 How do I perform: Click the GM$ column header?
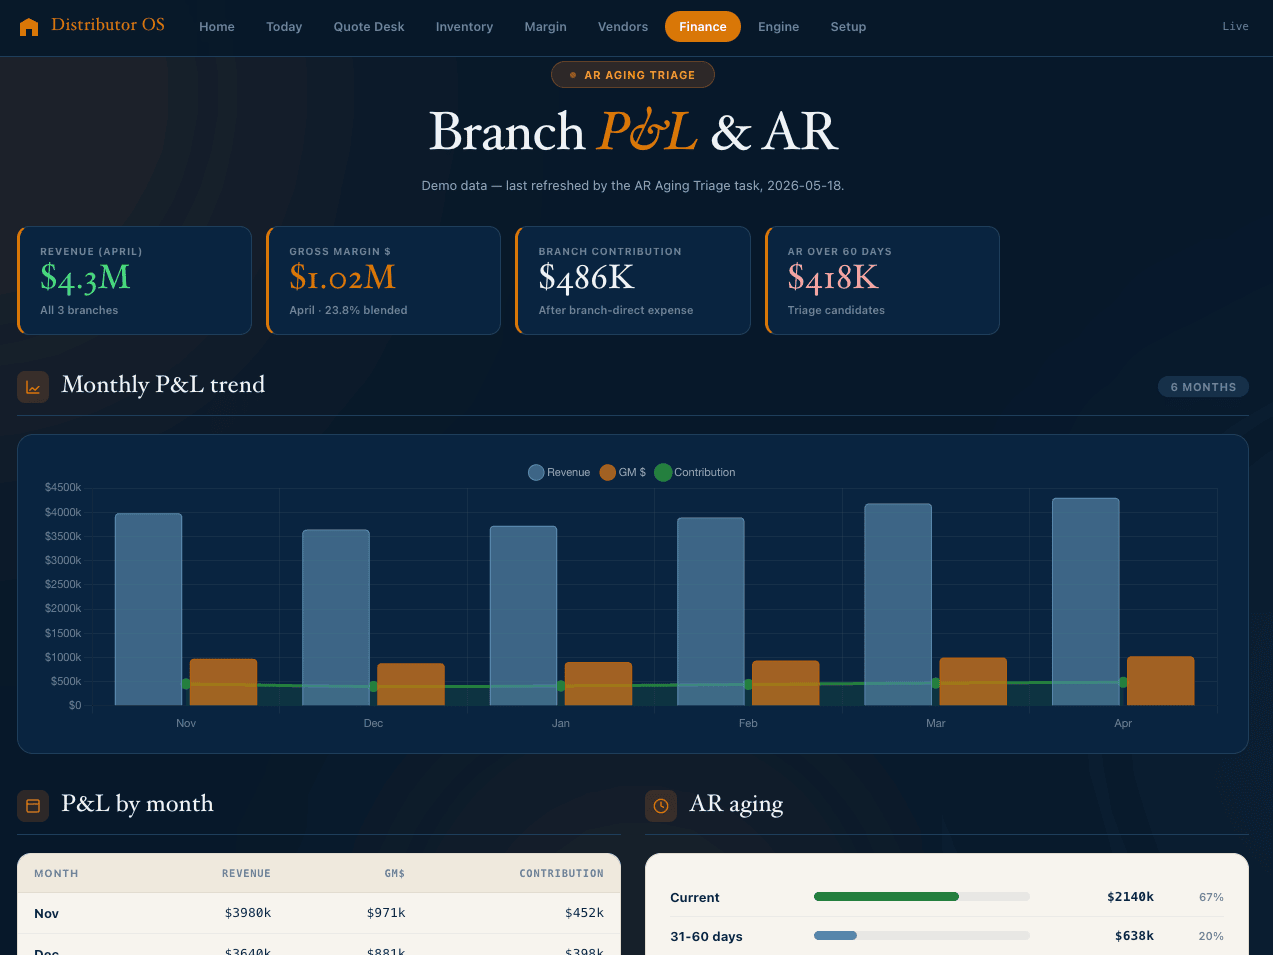[395, 874]
